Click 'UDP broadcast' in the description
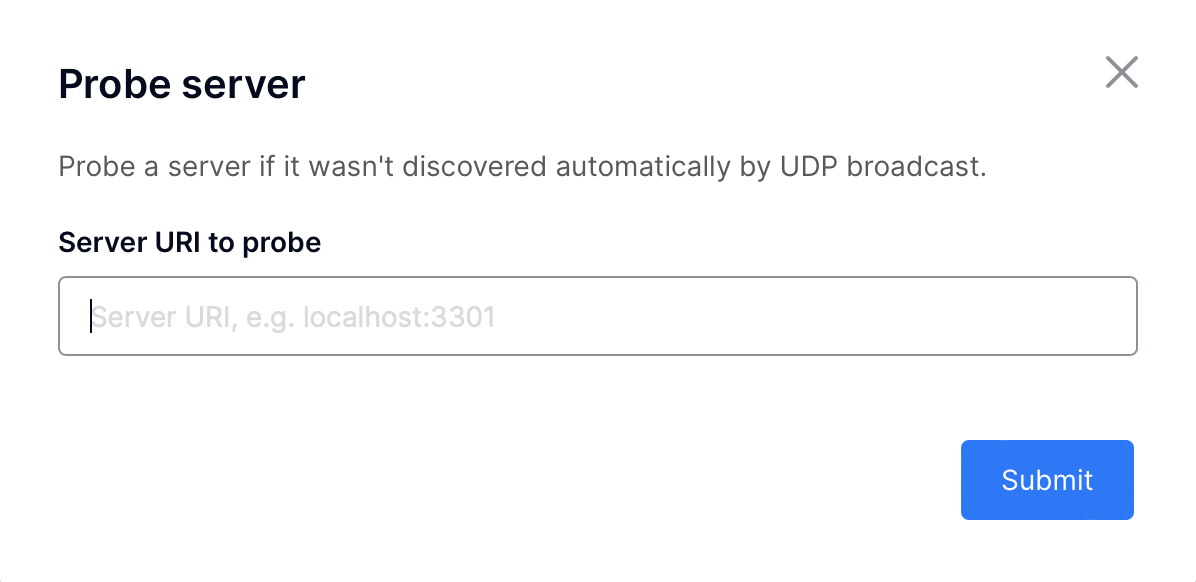1196x582 pixels. click(x=883, y=167)
